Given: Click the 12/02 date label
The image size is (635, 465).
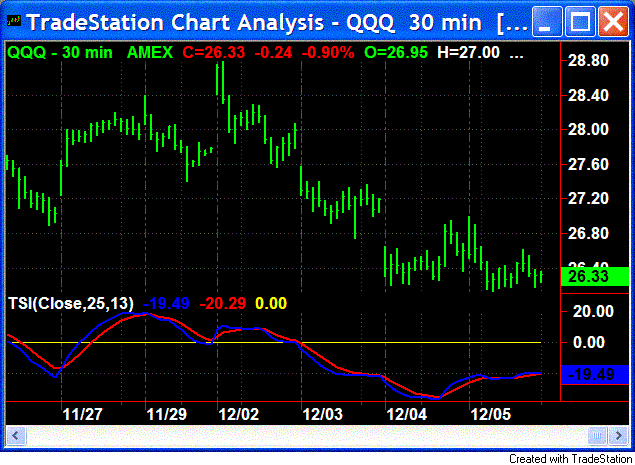Looking at the screenshot, I should click(239, 414).
